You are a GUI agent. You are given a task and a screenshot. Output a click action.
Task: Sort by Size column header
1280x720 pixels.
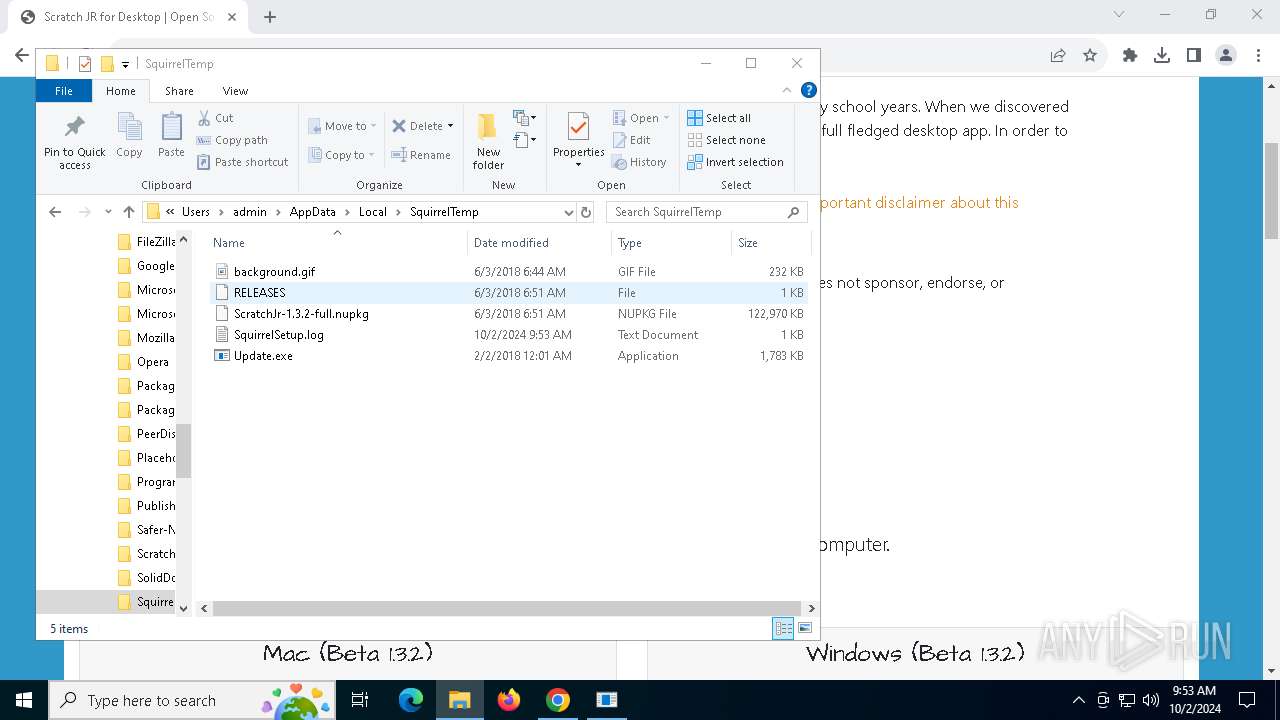(x=771, y=242)
